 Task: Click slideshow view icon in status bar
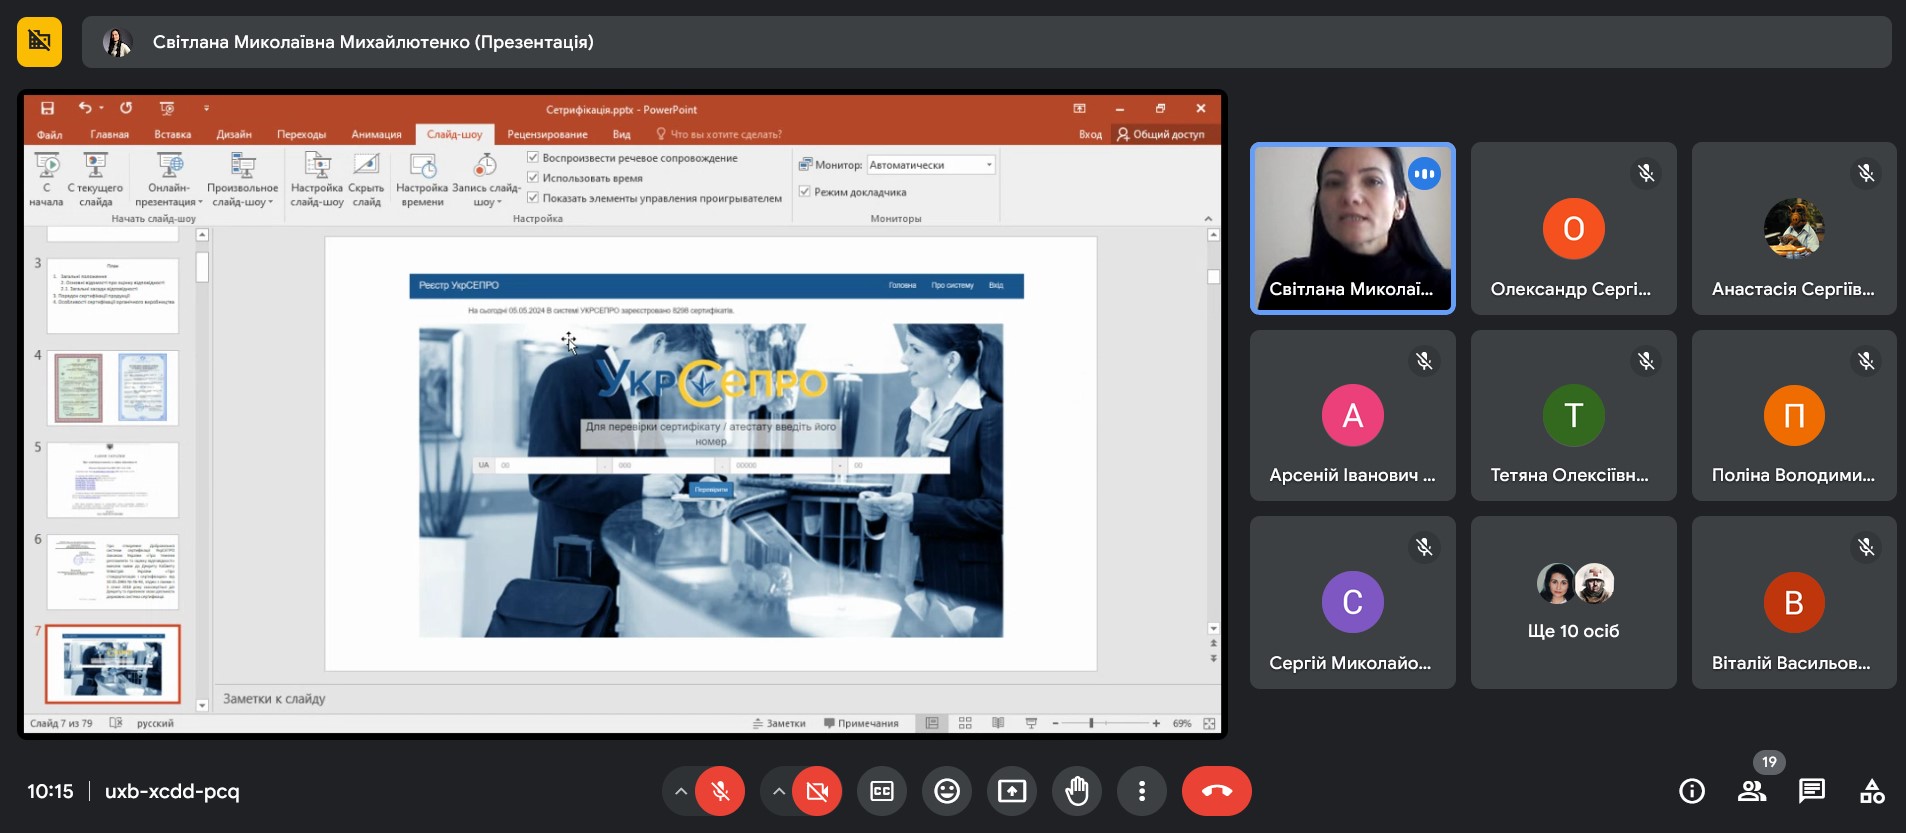click(1031, 723)
